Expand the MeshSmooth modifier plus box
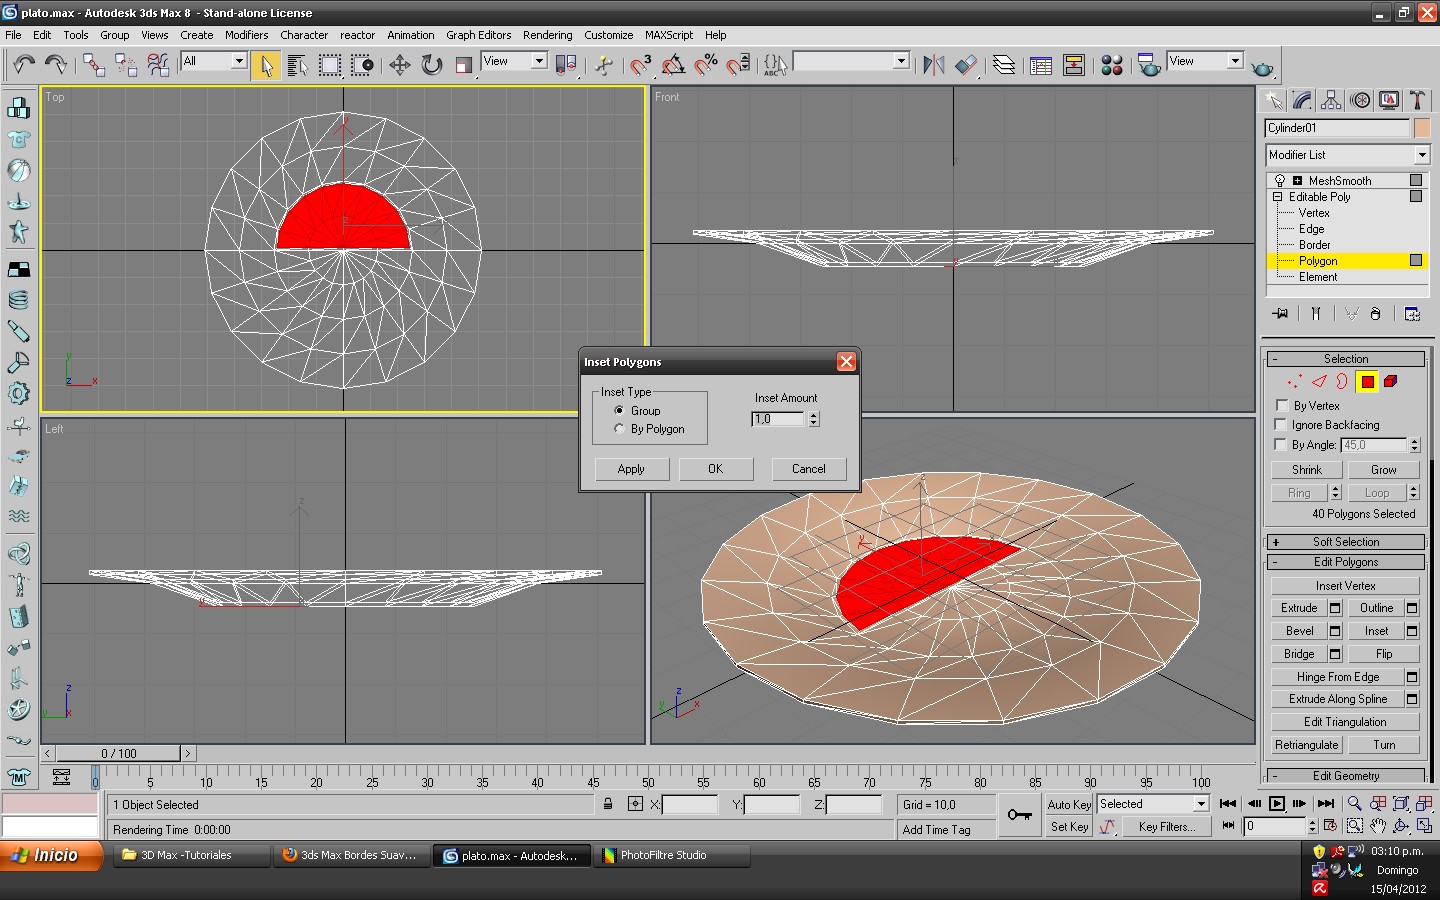 pyautogui.click(x=1297, y=181)
